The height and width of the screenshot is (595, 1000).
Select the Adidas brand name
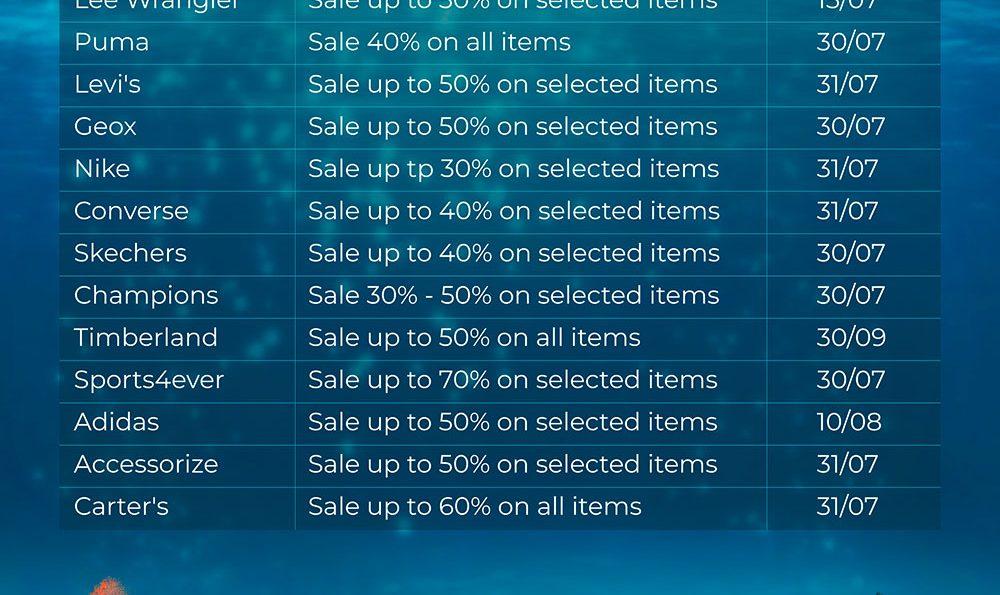coord(117,422)
